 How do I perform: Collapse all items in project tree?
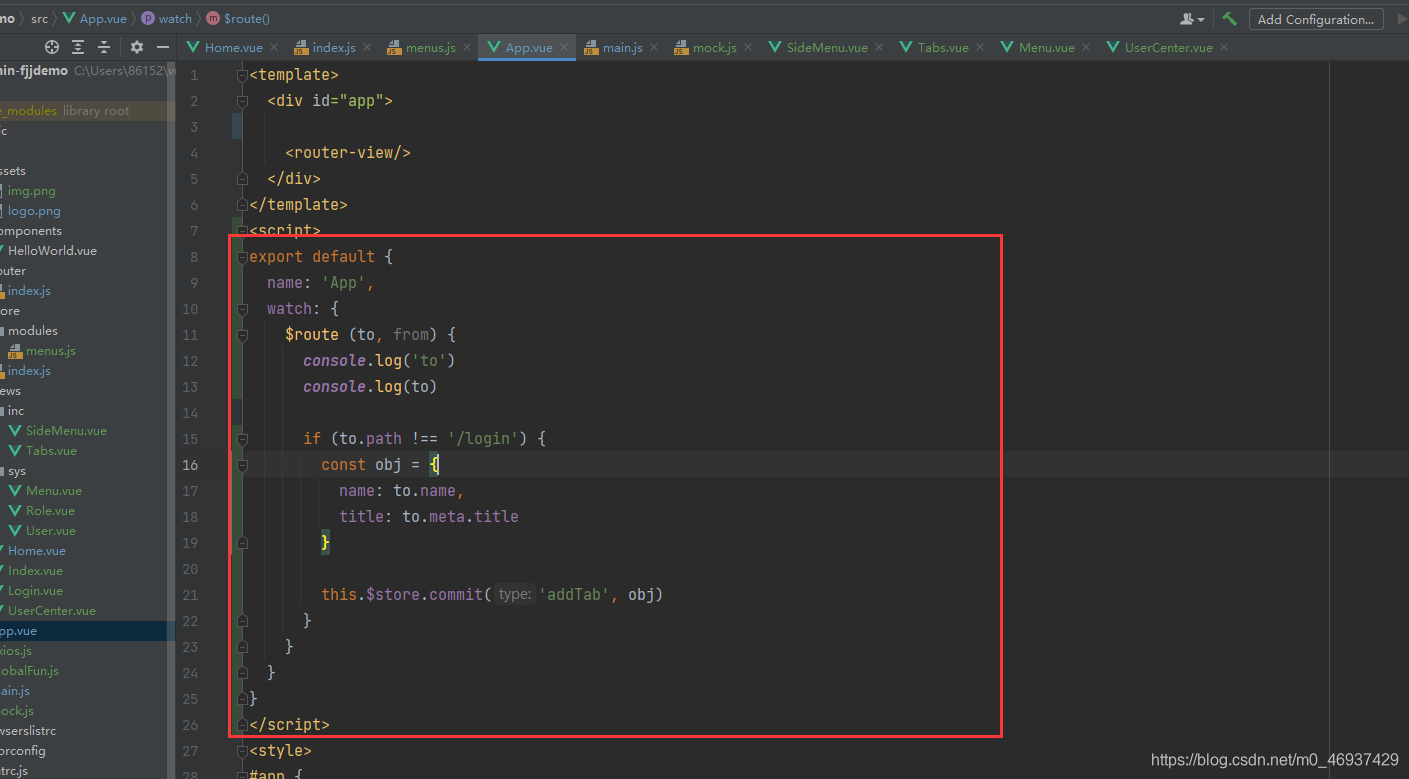[104, 47]
